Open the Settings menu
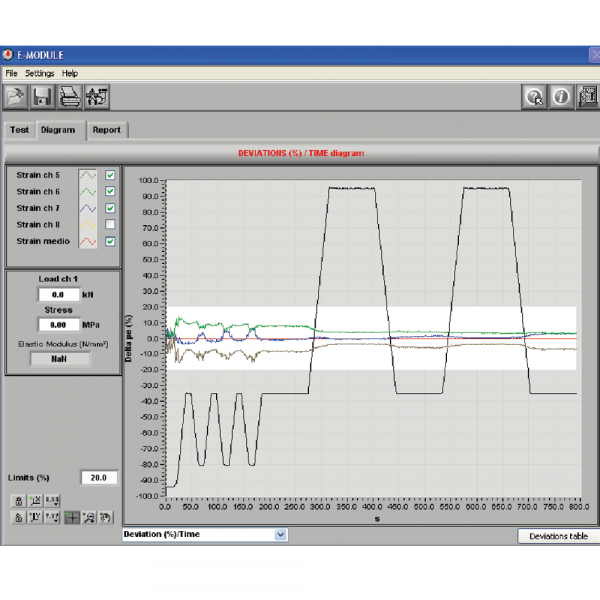 (x=40, y=73)
